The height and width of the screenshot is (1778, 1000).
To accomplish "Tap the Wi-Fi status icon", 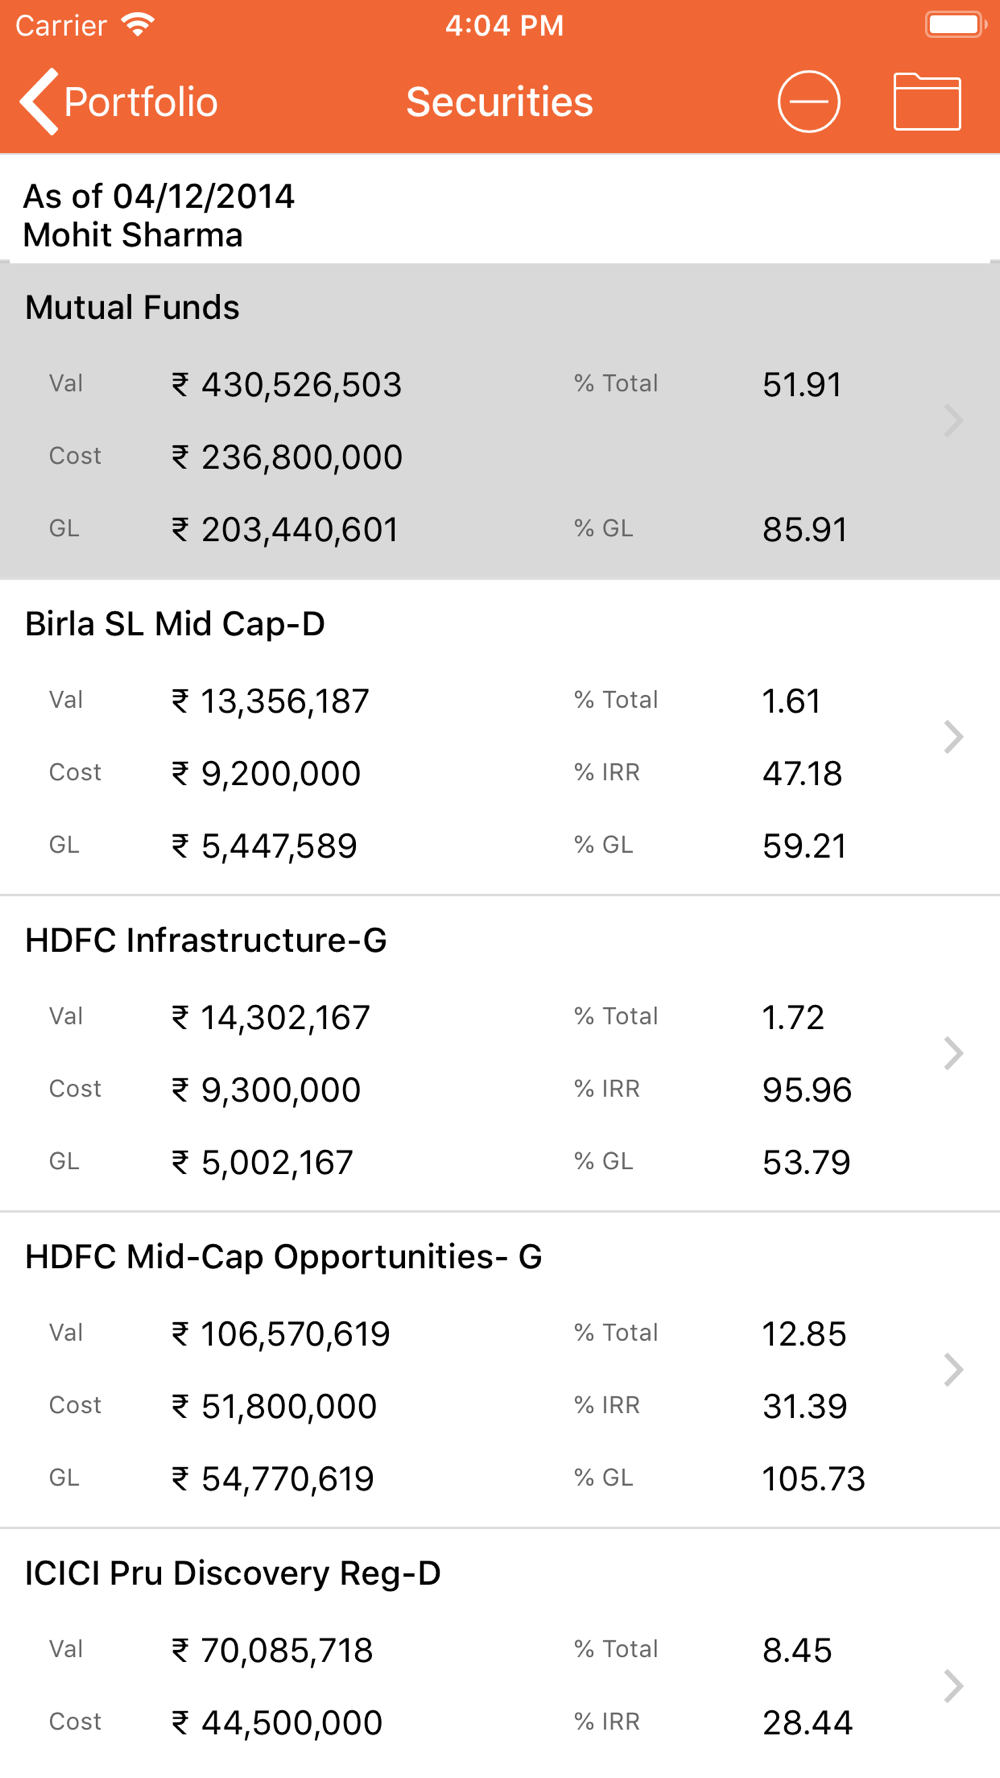I will (138, 25).
